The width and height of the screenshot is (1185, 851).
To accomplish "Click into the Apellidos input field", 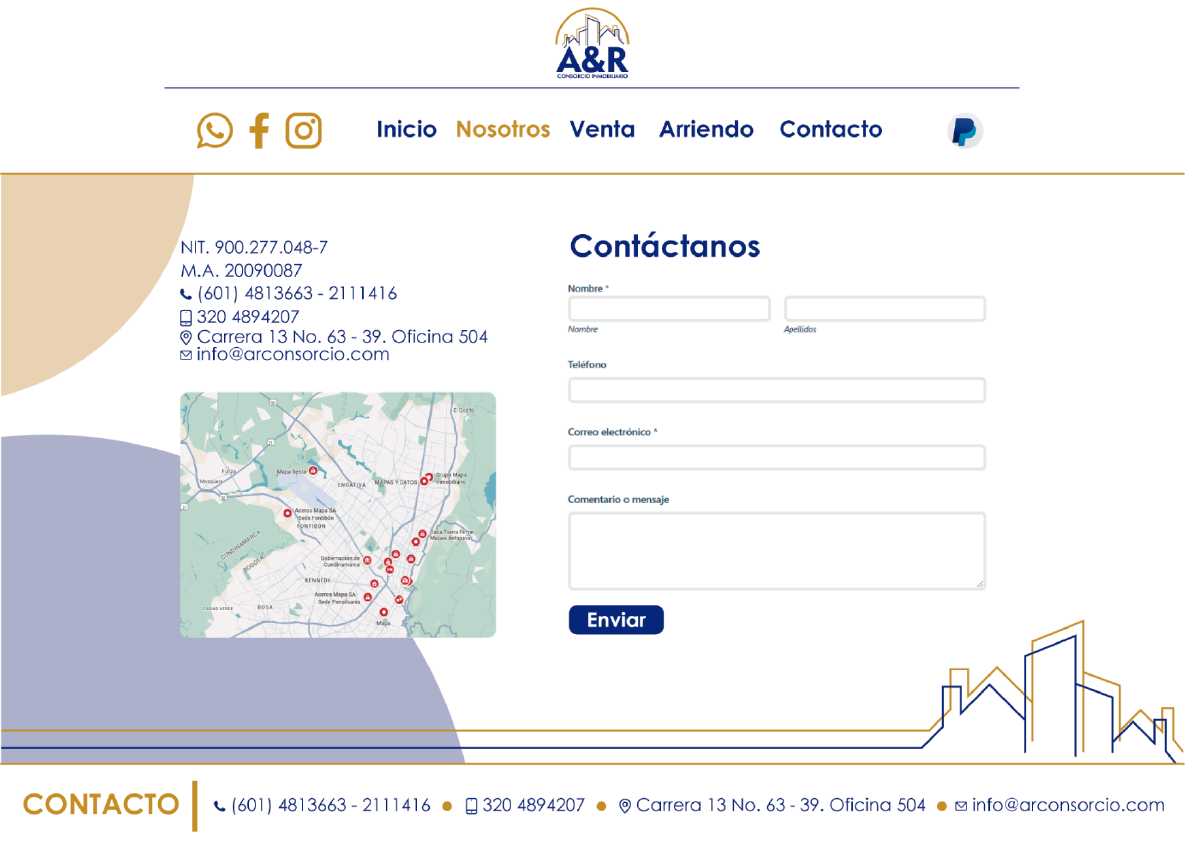I will coord(885,309).
